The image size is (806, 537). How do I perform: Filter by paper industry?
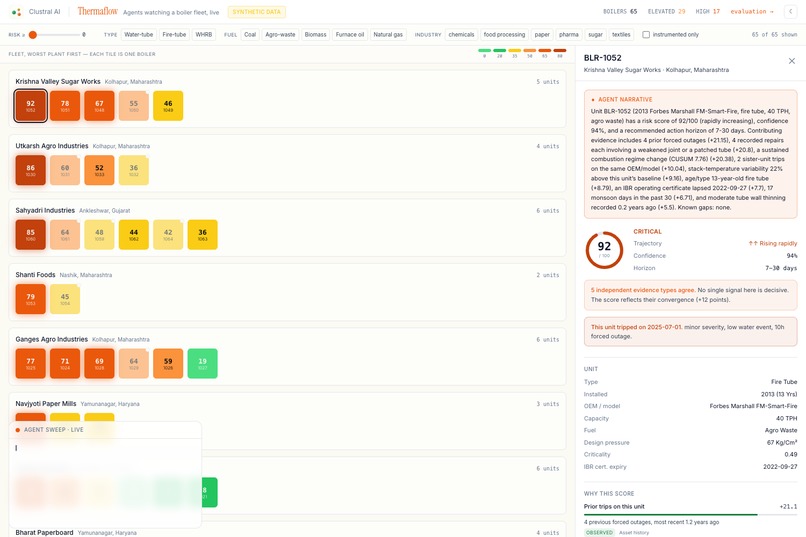[542, 35]
